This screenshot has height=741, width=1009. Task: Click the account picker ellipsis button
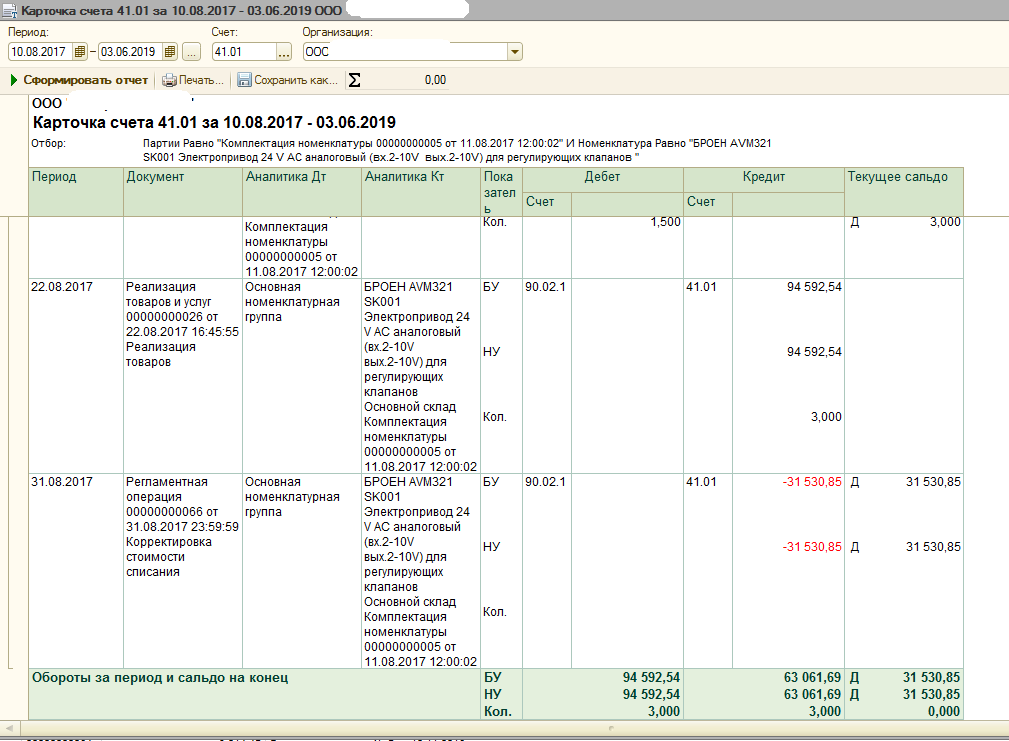tap(283, 52)
